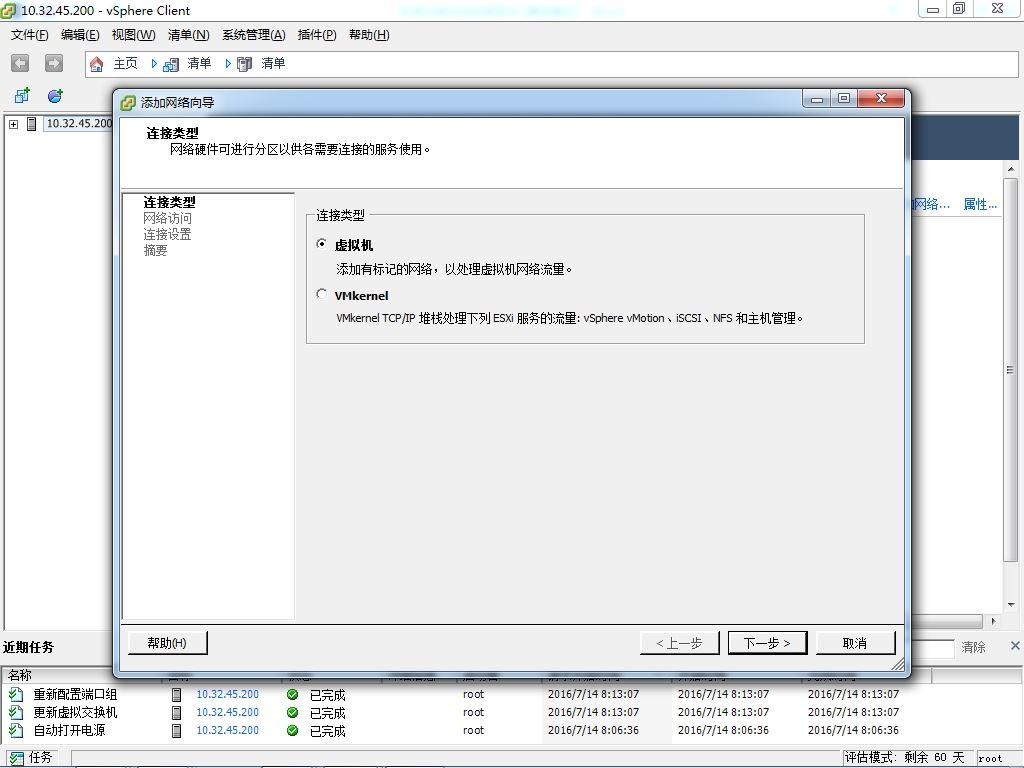
Task: Click the new virtual machine toolbar icon
Action: click(22, 96)
